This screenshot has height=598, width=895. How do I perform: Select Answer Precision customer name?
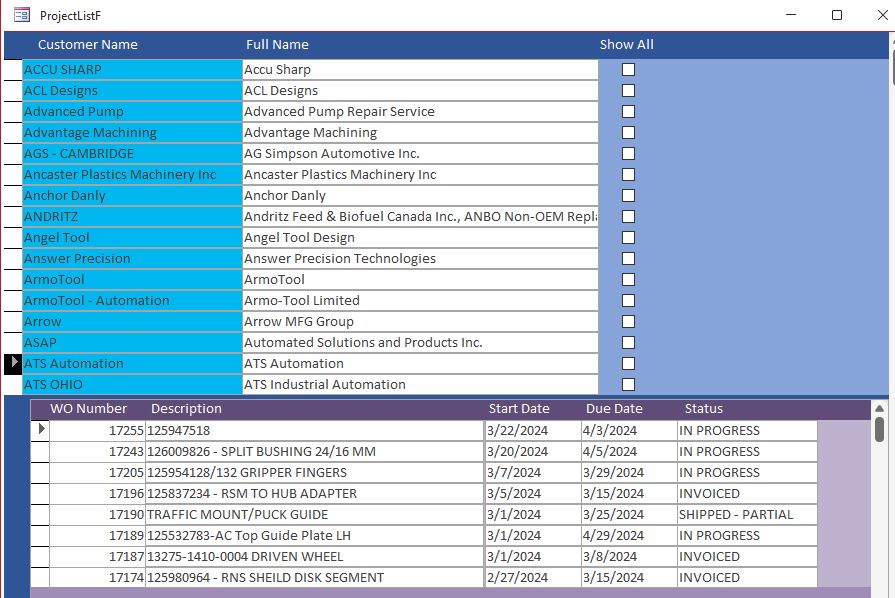click(x=132, y=258)
